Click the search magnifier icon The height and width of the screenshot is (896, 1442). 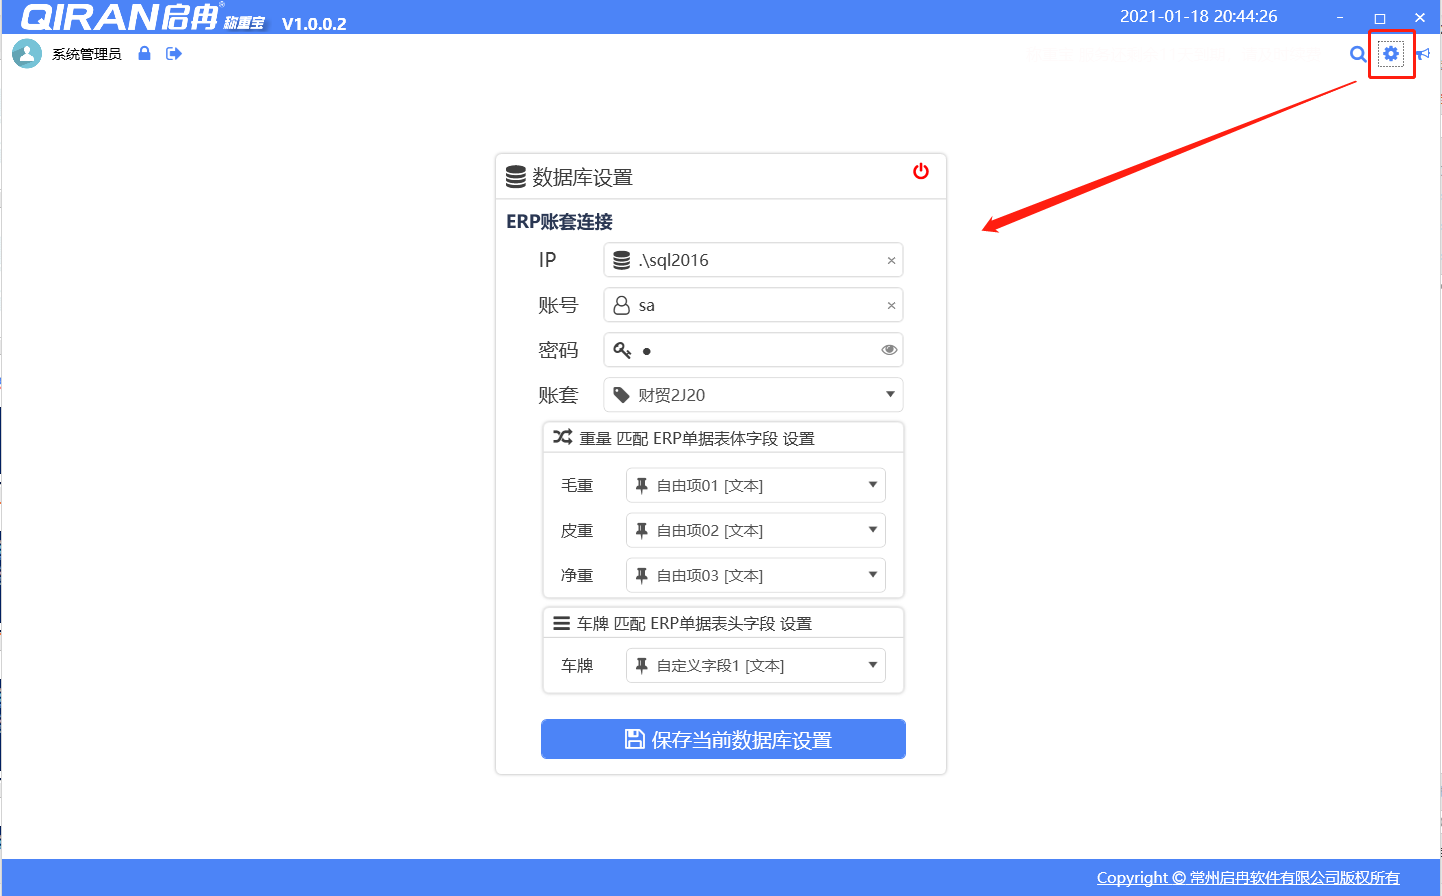click(1357, 54)
